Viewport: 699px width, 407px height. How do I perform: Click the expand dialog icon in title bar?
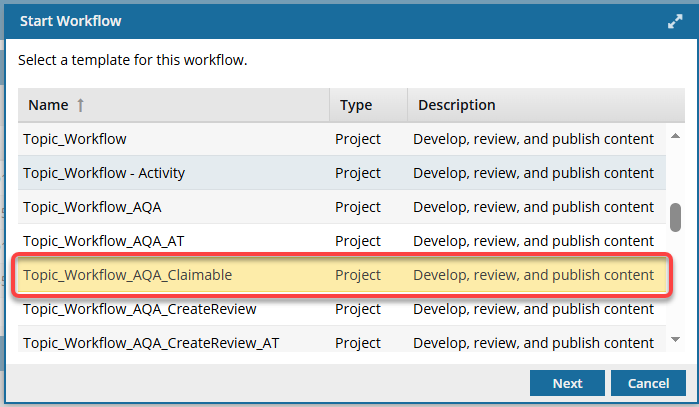(675, 20)
